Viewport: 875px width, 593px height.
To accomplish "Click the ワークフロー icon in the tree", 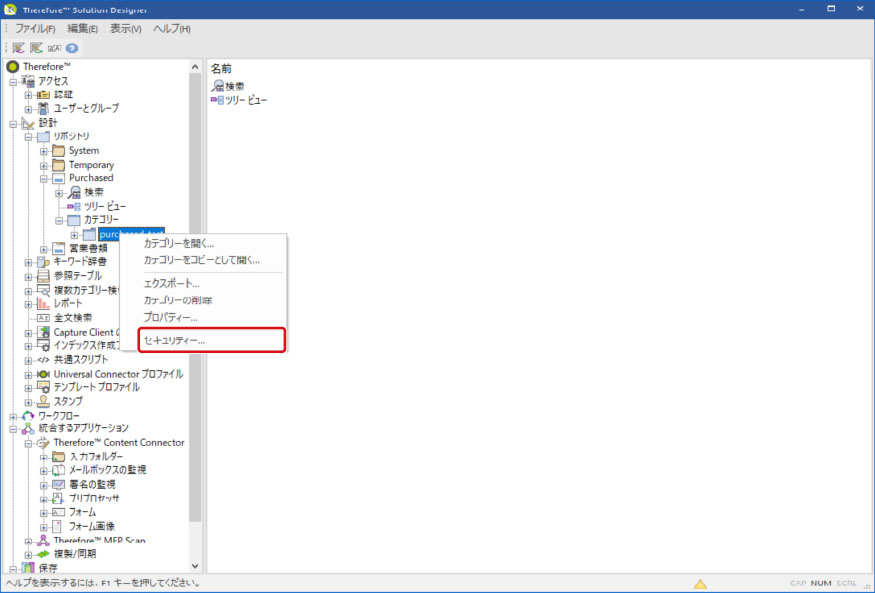I will (28, 415).
